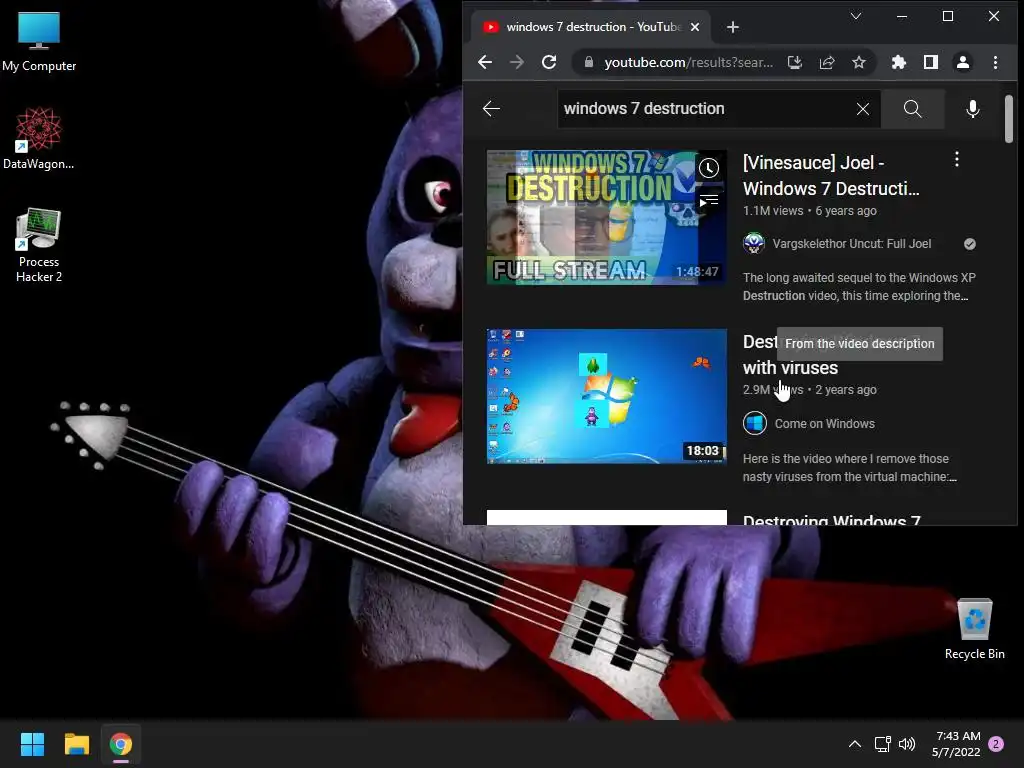The width and height of the screenshot is (1024, 768).
Task: Open Vinesauce Windows 7 Destruction thumbnail
Action: 607,217
